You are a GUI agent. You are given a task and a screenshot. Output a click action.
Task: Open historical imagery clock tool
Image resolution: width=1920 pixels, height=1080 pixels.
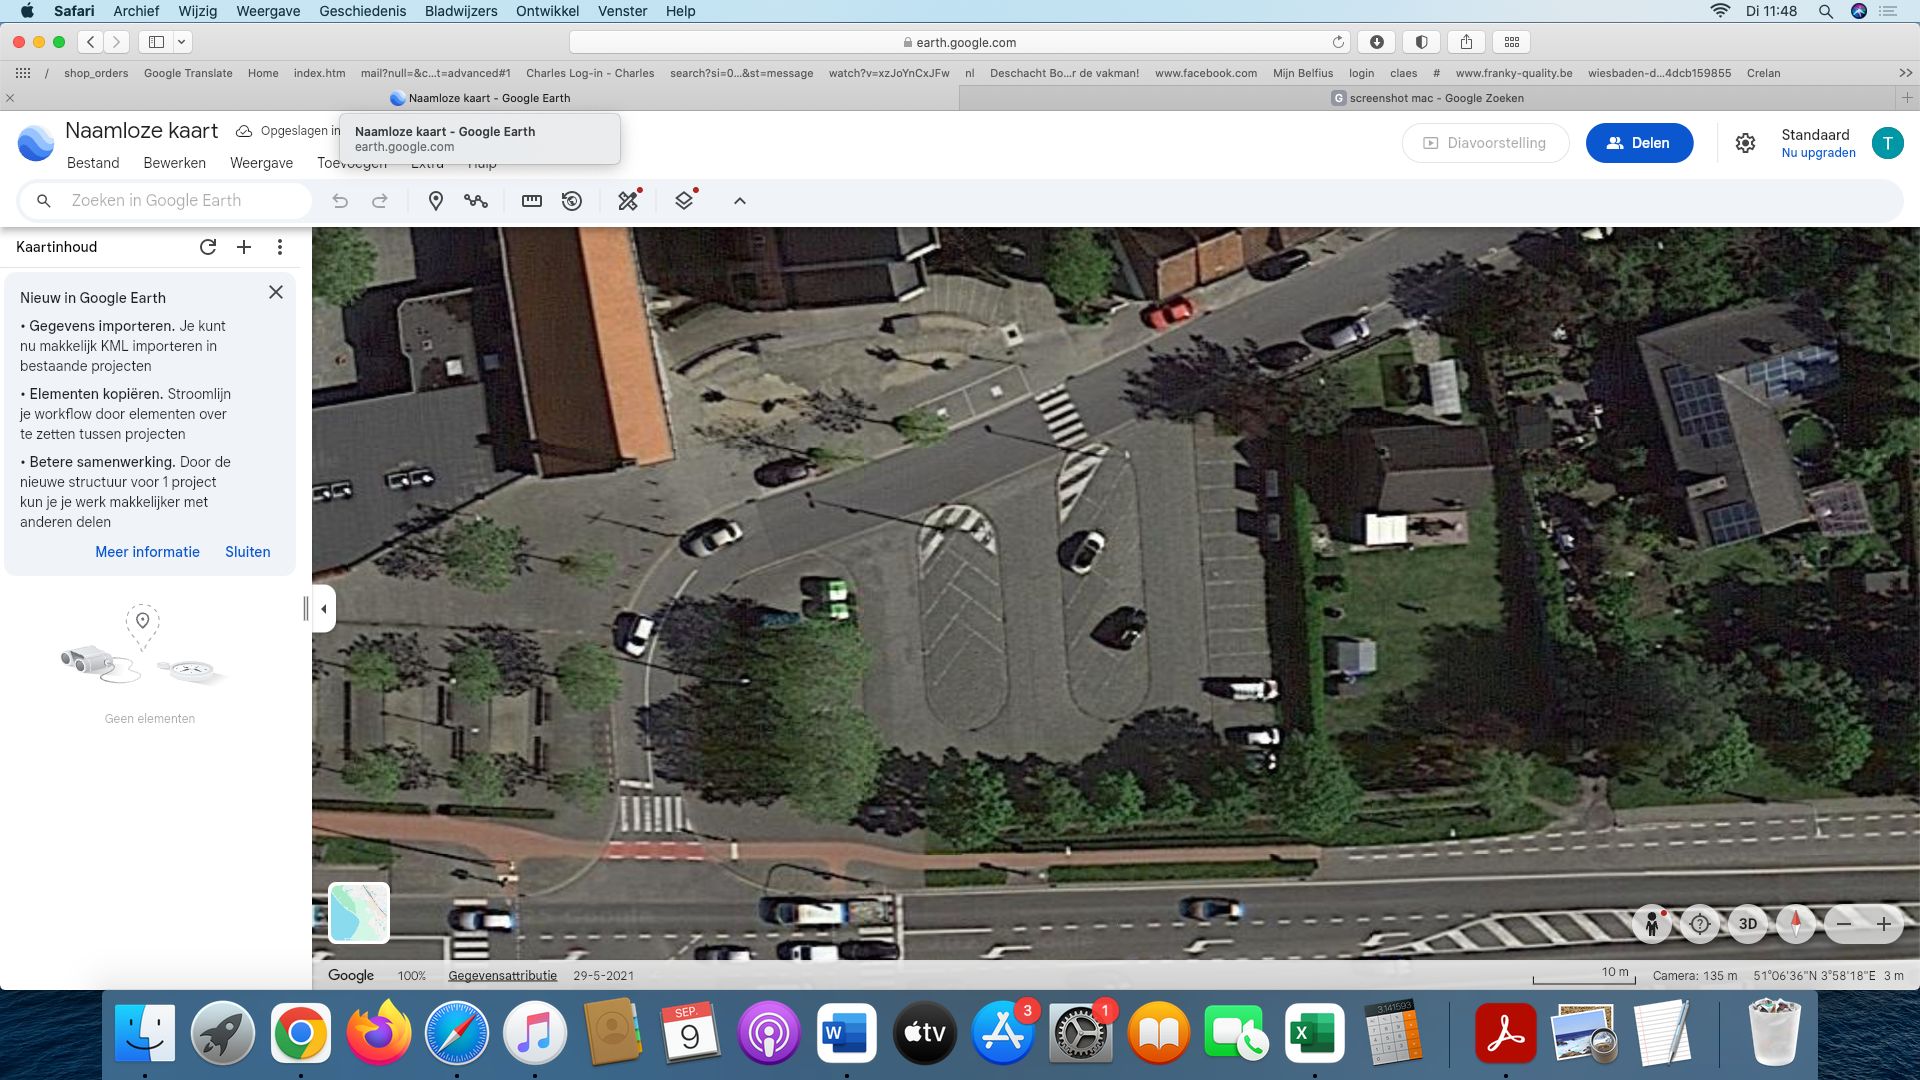click(x=572, y=201)
